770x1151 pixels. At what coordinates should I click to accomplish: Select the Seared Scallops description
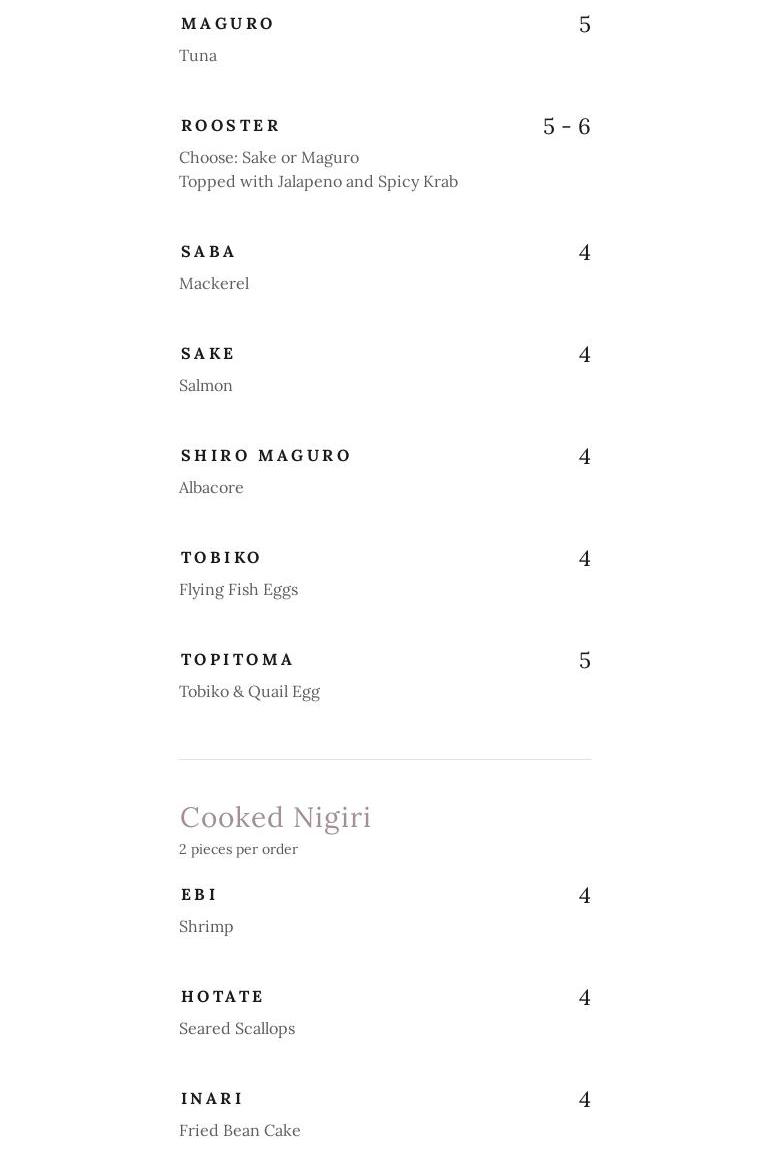coord(237,1028)
